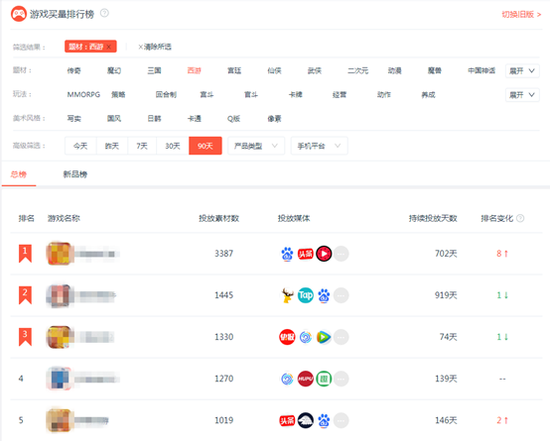Viewport: 550px width, 441px height.
Task: Toggle the Q版 art style filter
Action: tap(234, 119)
